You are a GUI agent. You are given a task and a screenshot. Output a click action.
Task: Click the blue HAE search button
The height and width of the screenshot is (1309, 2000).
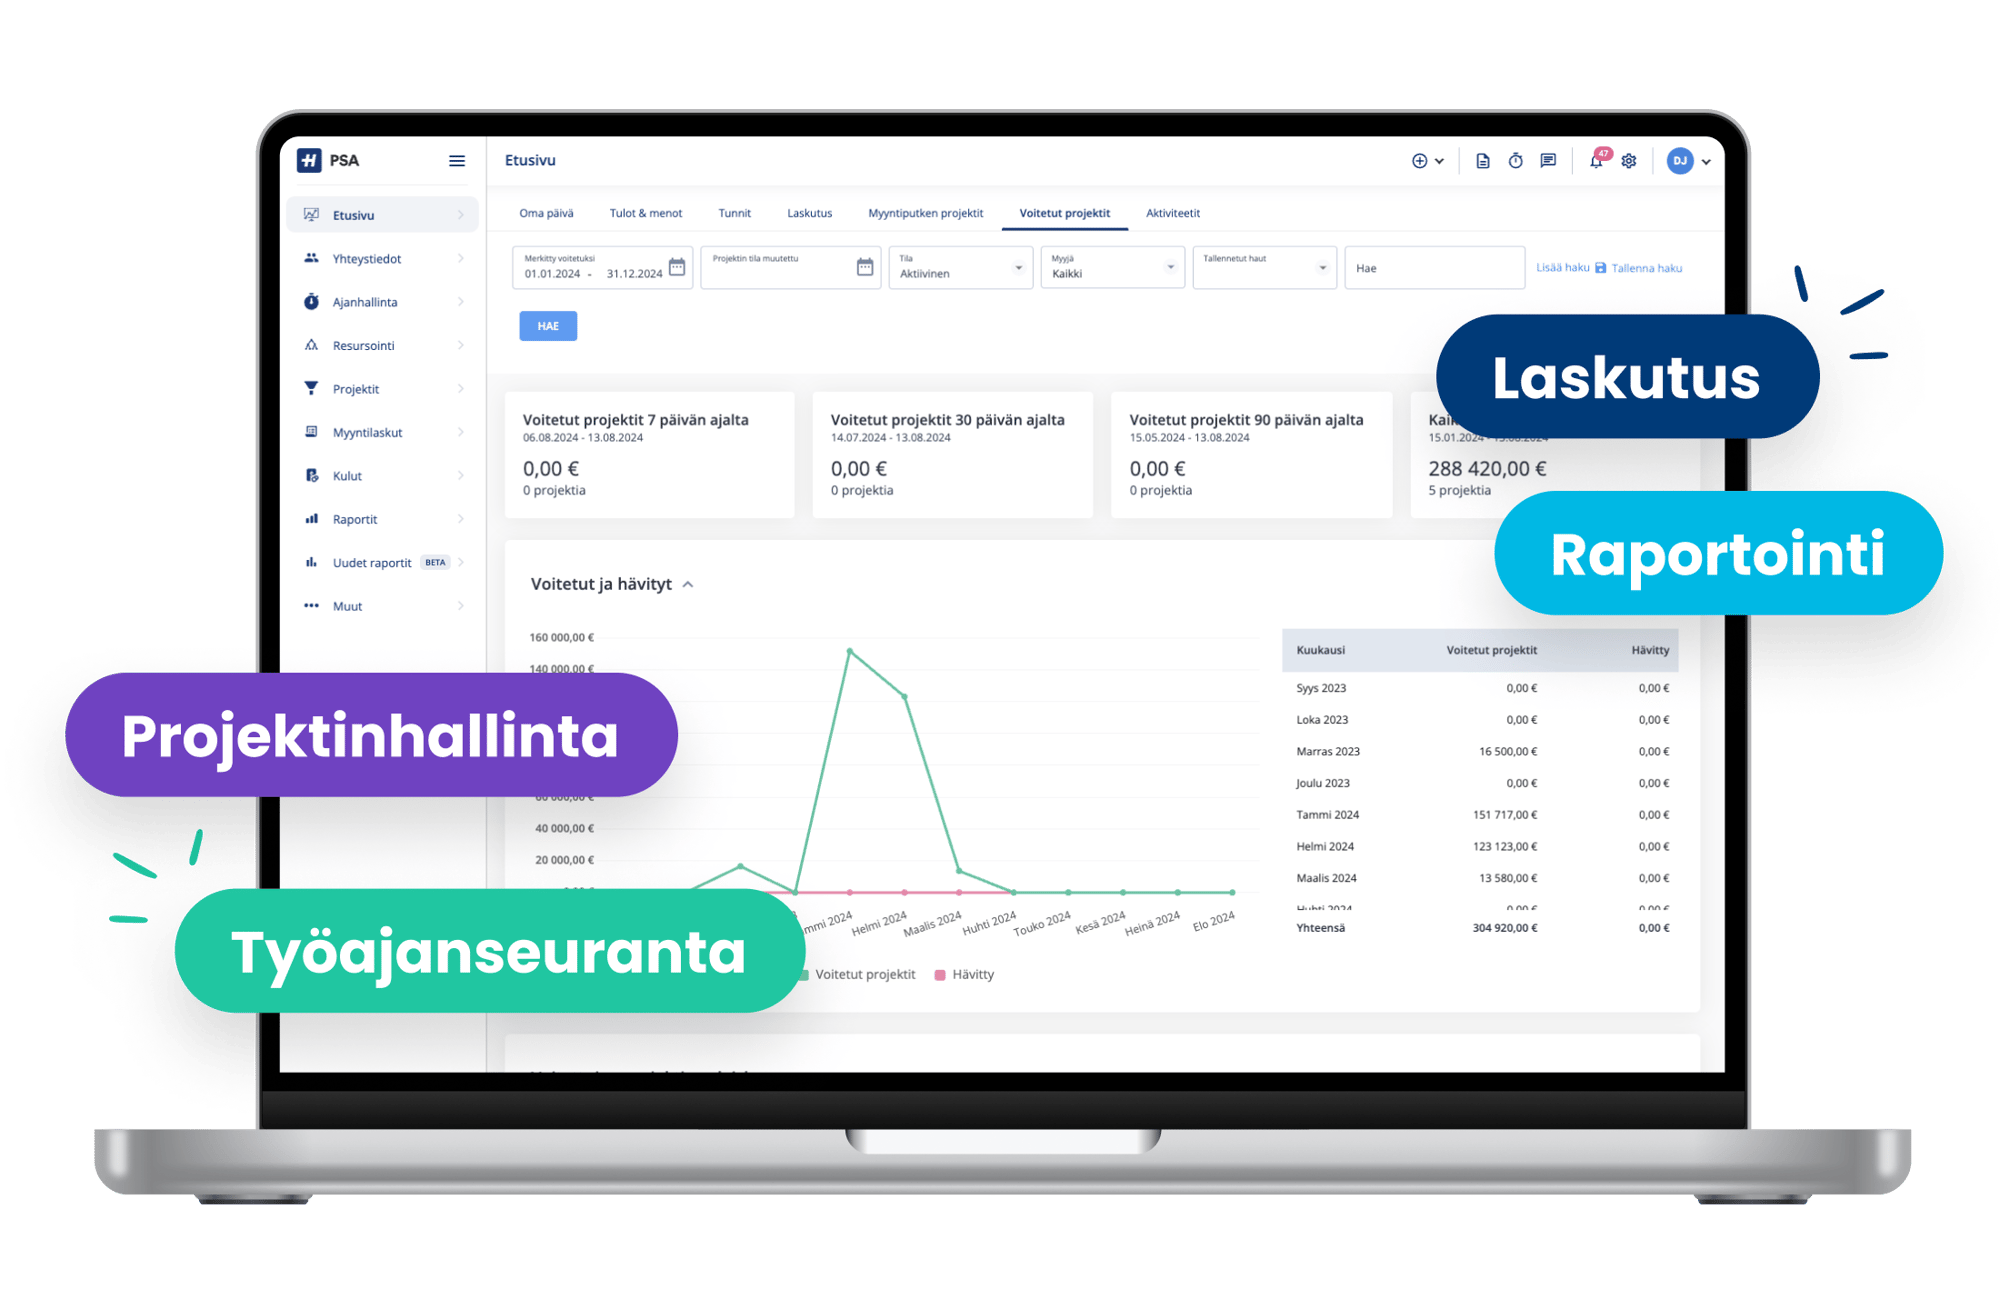pos(548,326)
